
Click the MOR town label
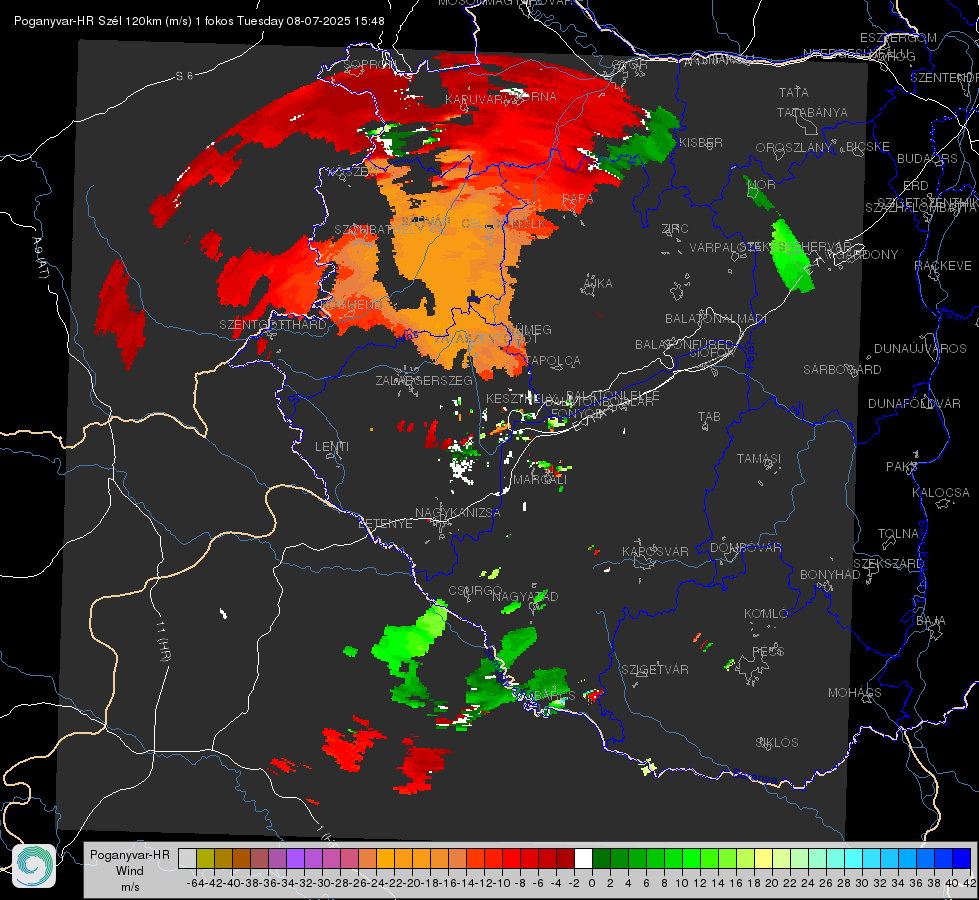coord(762,184)
